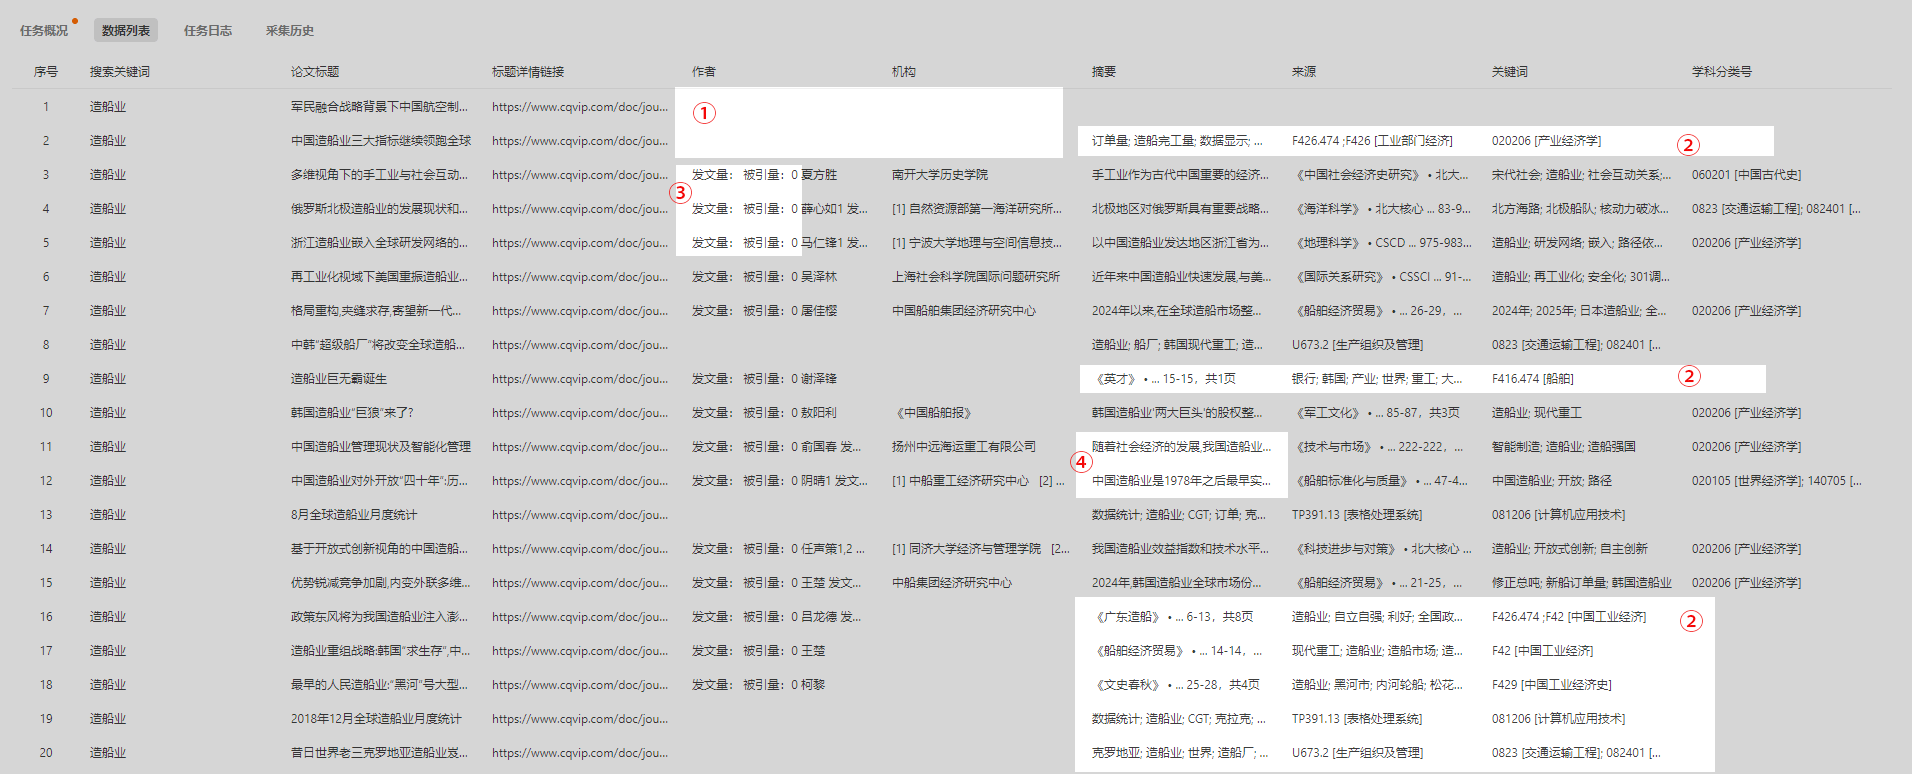Select title 中国造船业三大指标继续领跑全球
This screenshot has height=774, width=1912.
[381, 141]
